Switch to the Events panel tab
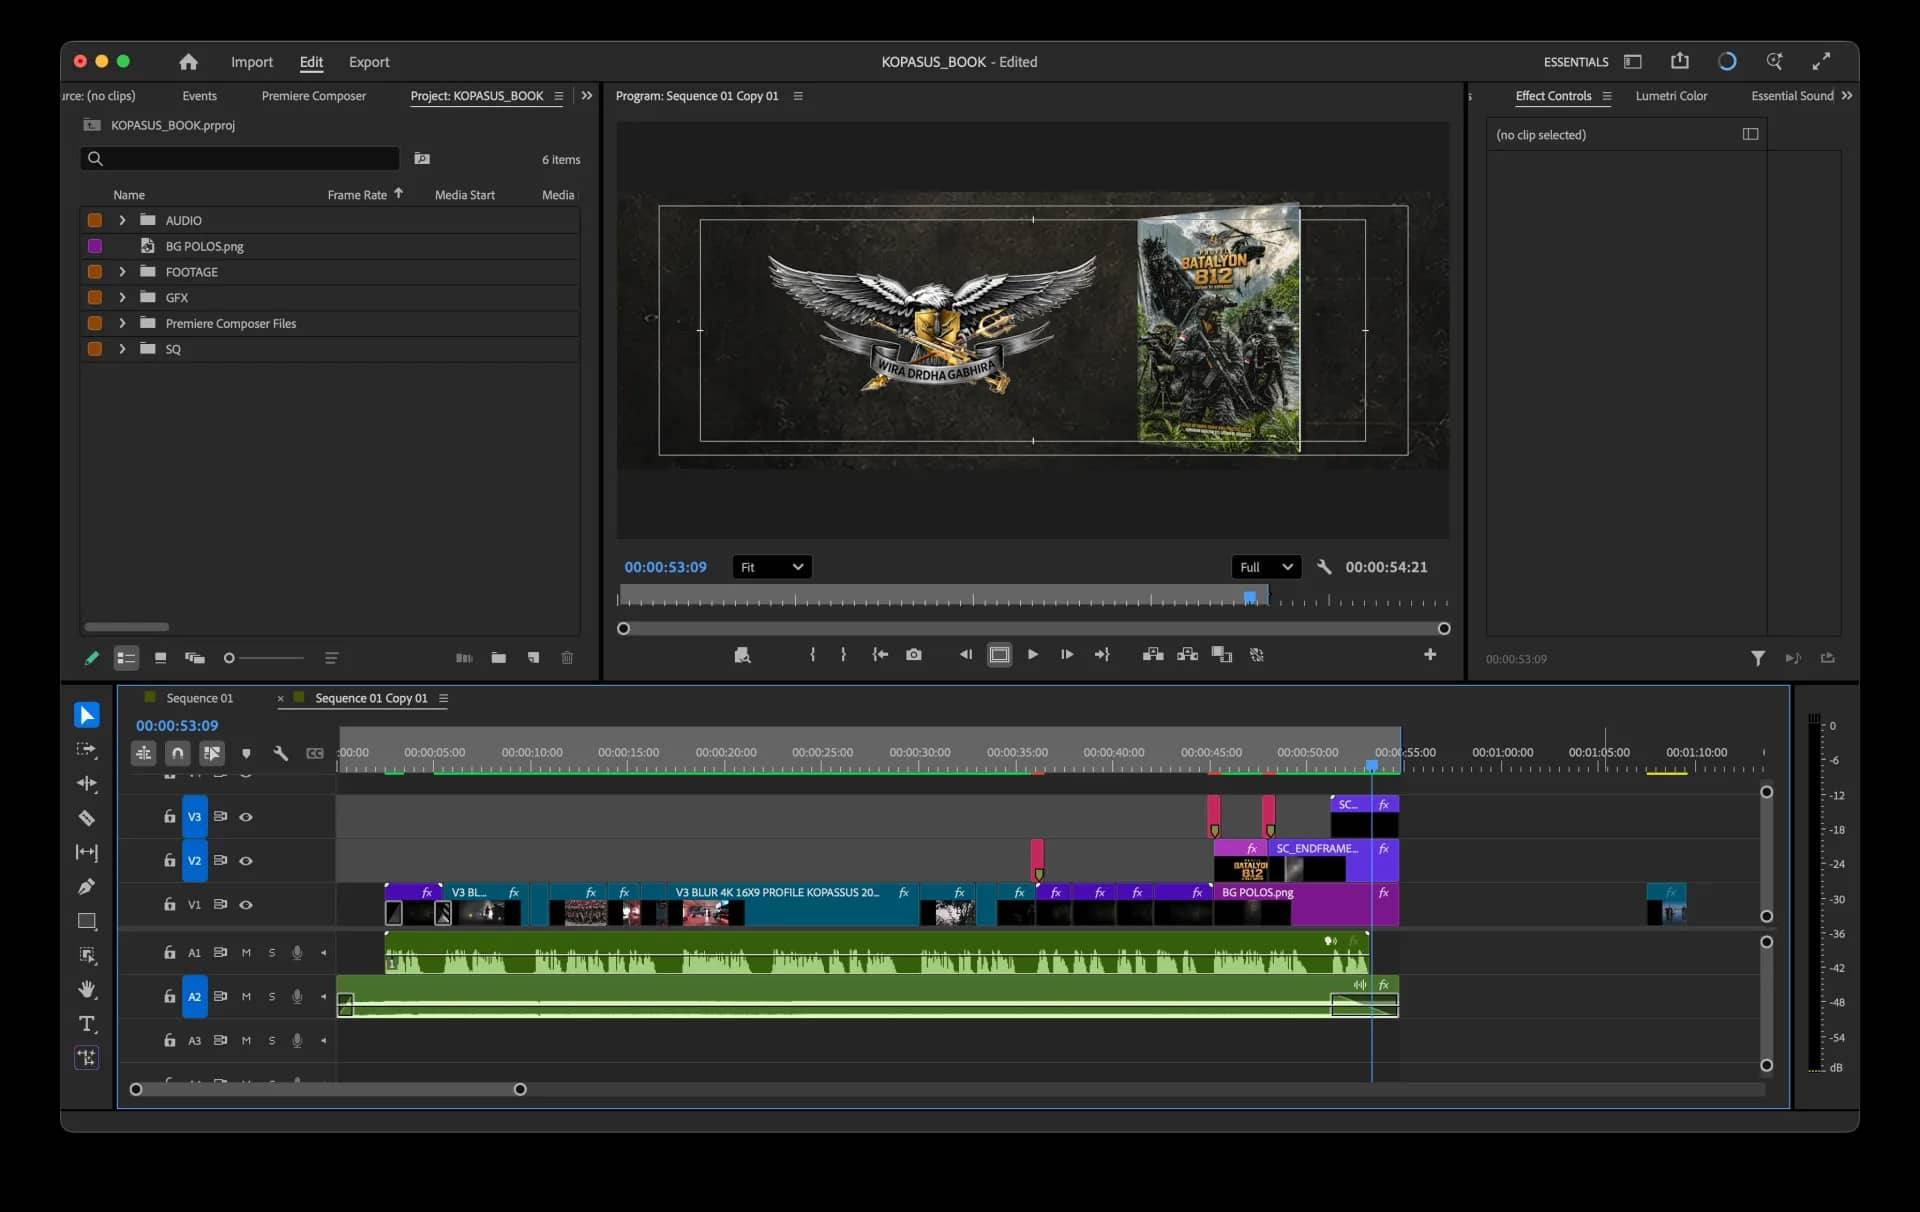The height and width of the screenshot is (1212, 1920). (199, 96)
